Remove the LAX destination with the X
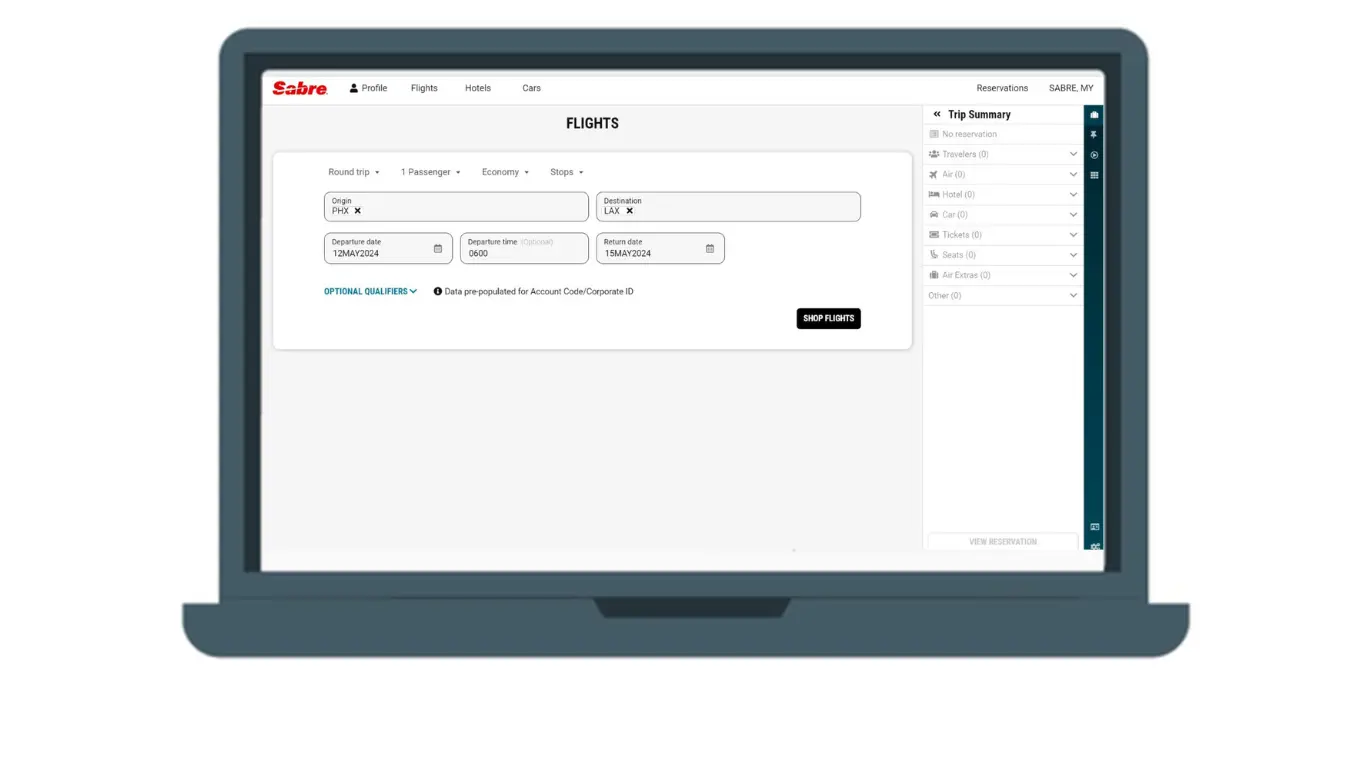The image size is (1366, 768). (x=629, y=211)
